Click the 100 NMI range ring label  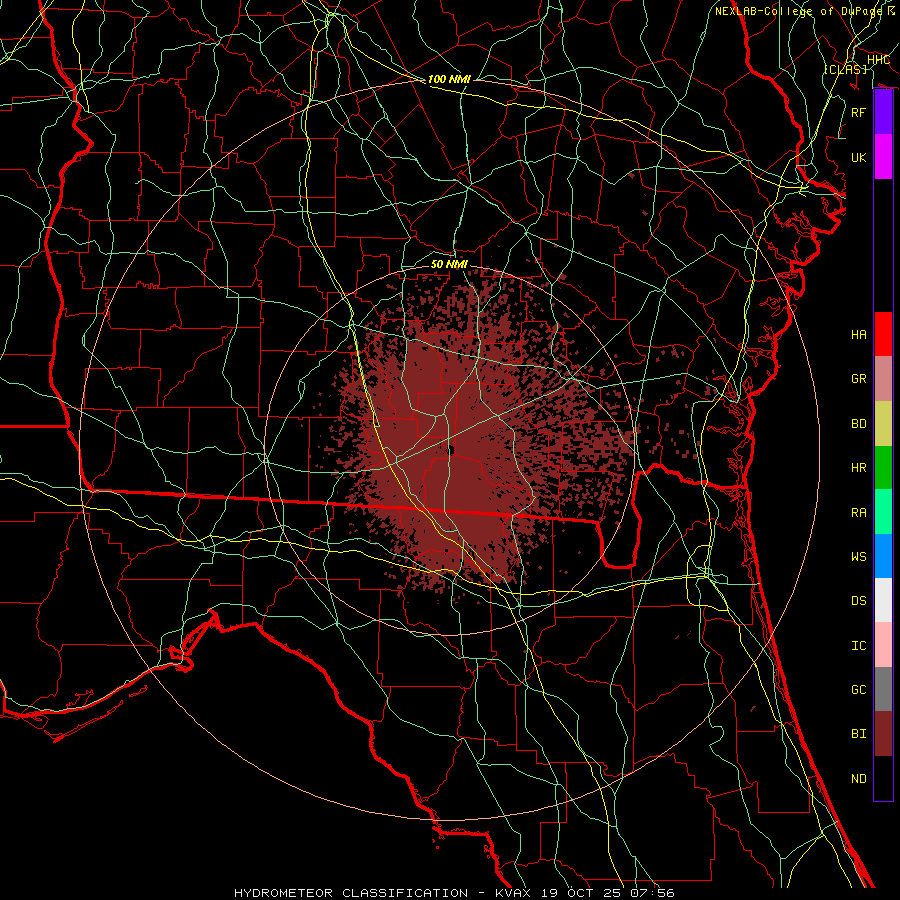pyautogui.click(x=449, y=79)
